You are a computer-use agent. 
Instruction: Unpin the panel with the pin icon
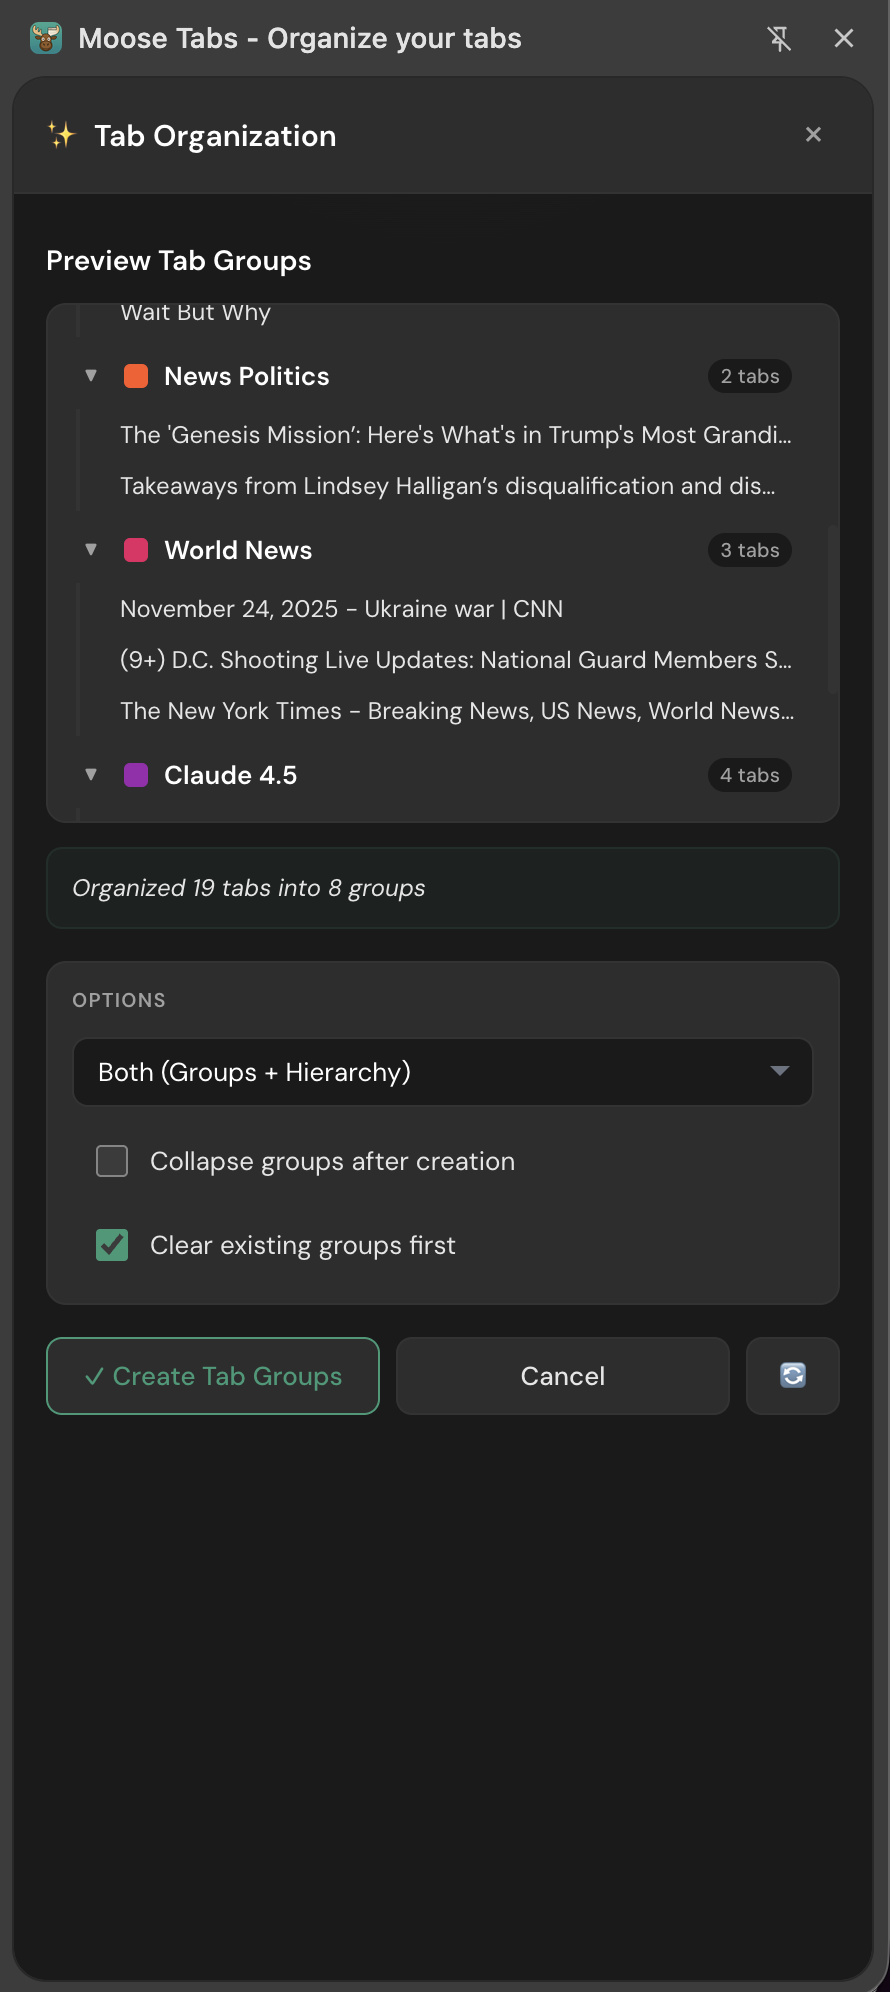click(x=779, y=38)
